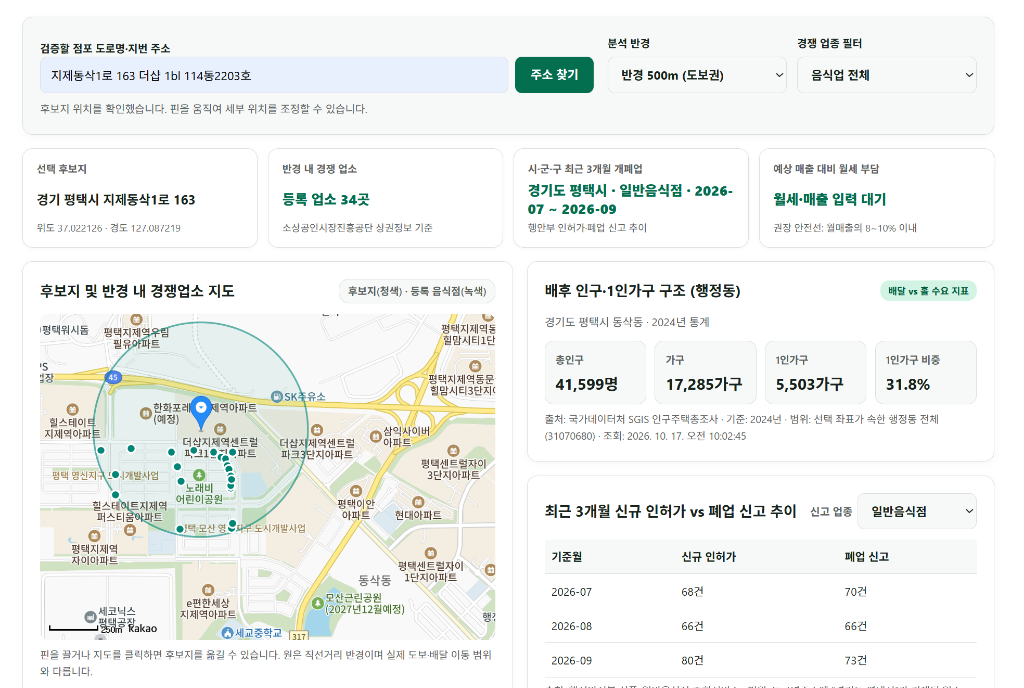Click the 41,599명 total population value
1024x688 pixels.
point(586,384)
